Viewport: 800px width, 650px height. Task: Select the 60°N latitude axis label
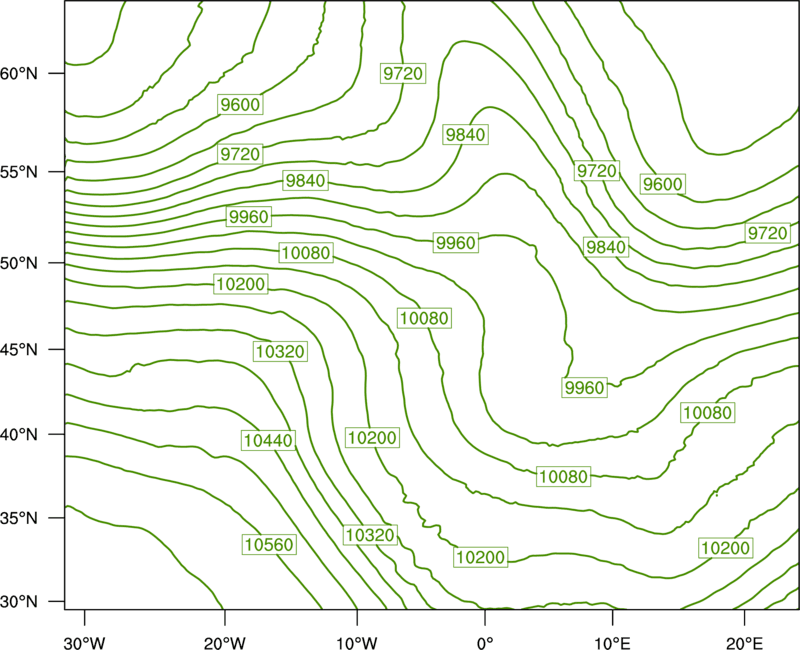point(19,73)
